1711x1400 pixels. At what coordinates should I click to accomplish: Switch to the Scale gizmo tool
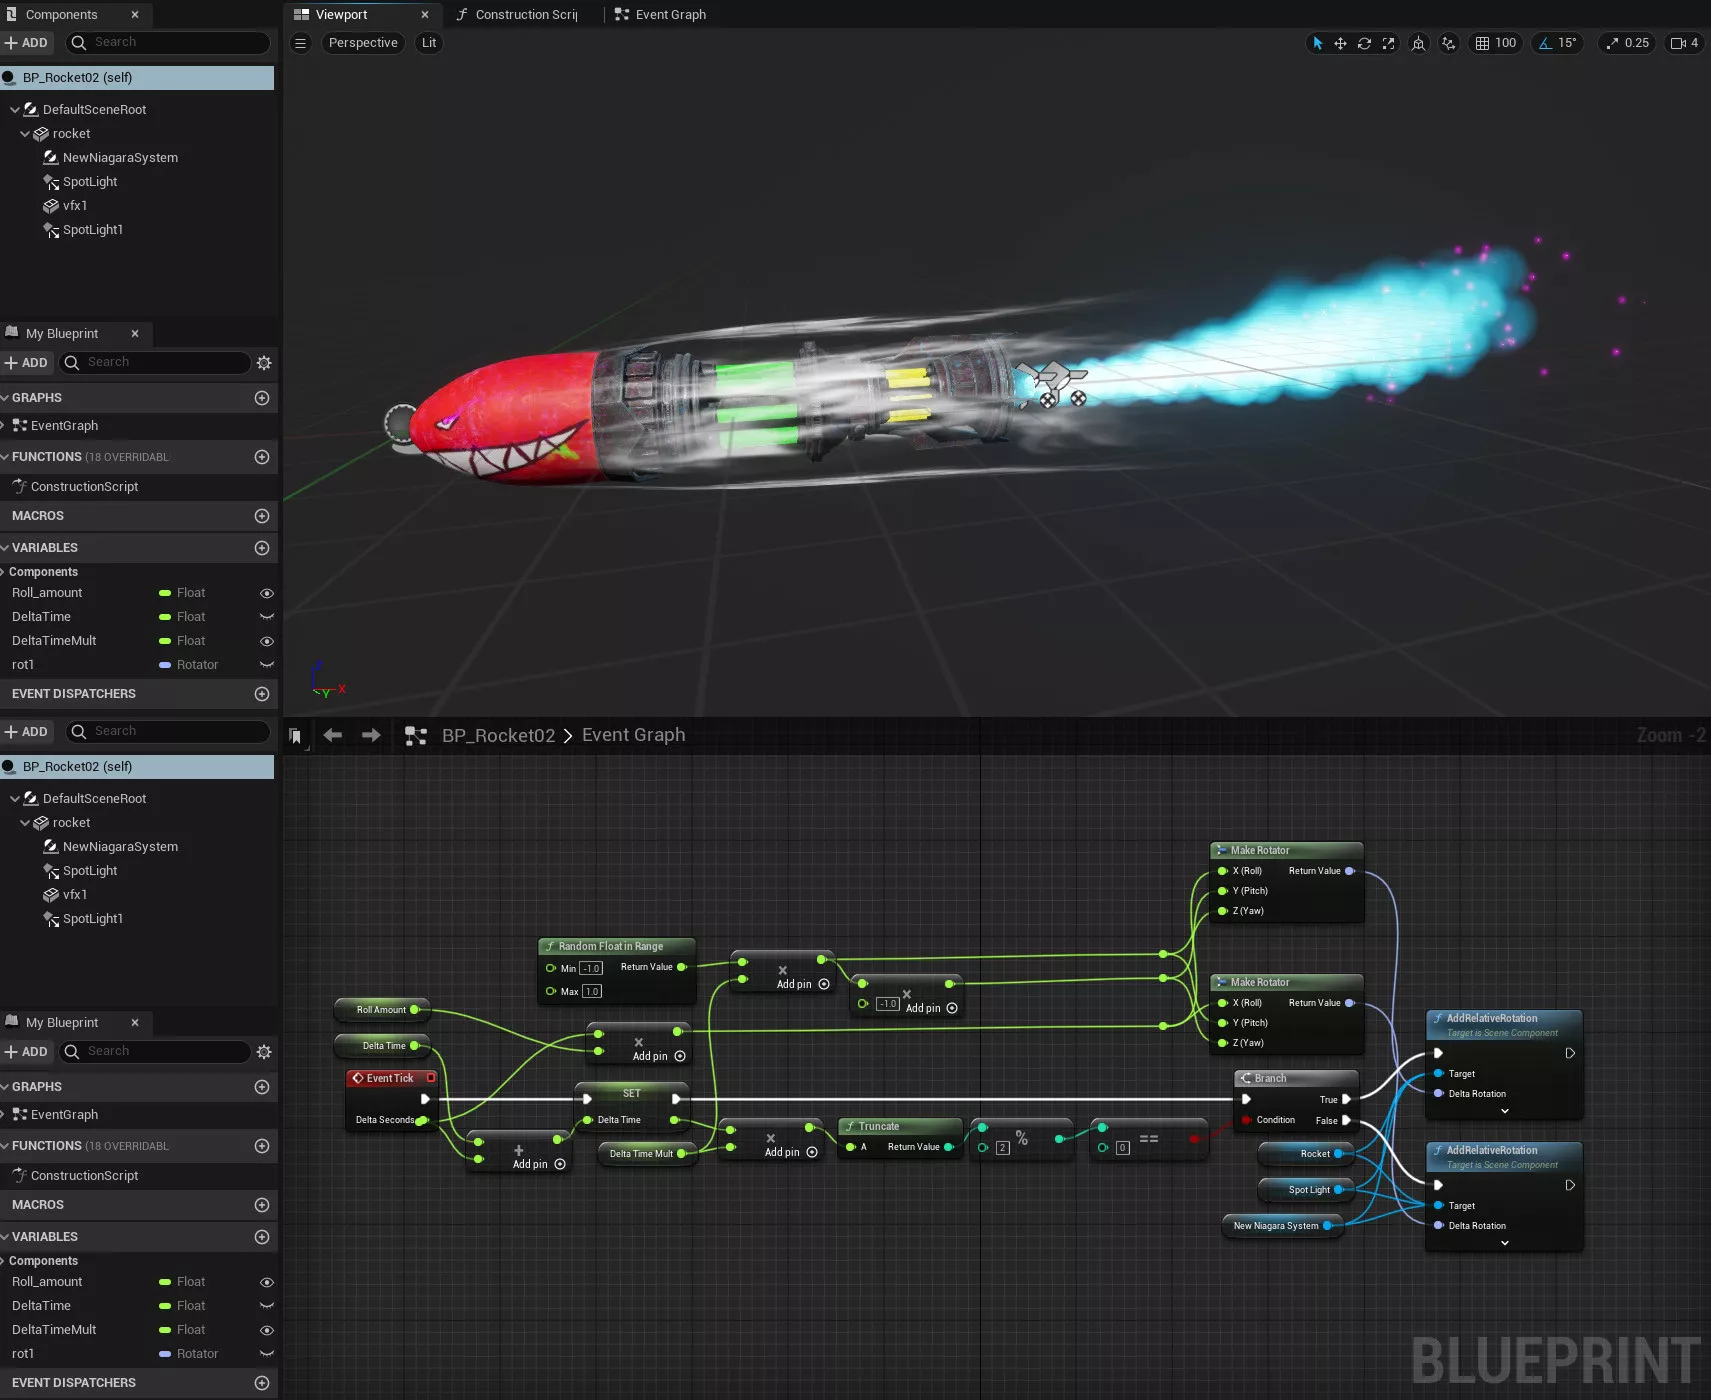(1388, 43)
